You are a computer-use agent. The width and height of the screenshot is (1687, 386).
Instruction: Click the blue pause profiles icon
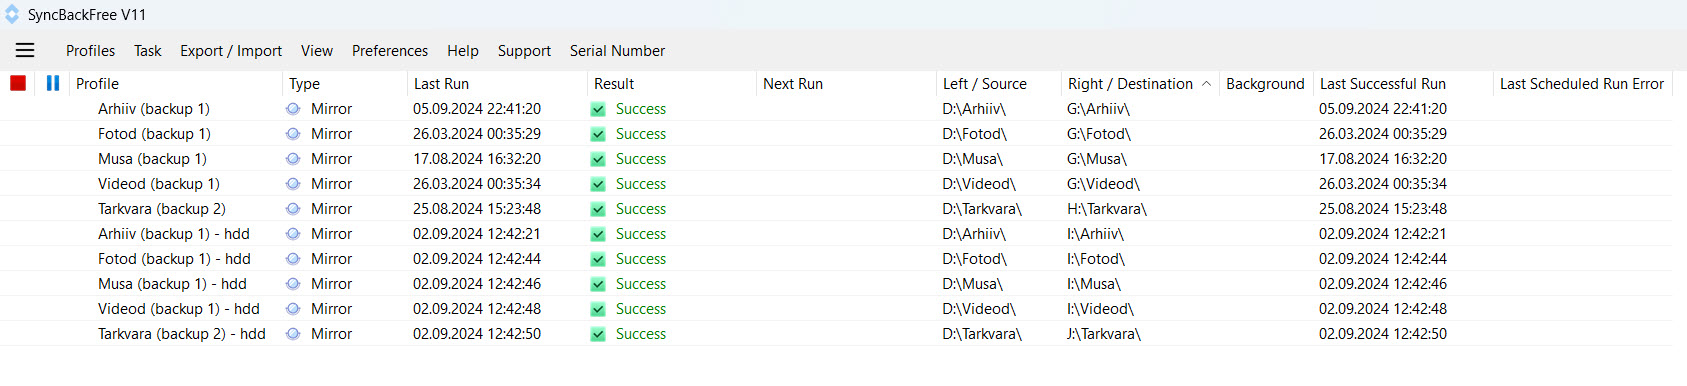[53, 83]
